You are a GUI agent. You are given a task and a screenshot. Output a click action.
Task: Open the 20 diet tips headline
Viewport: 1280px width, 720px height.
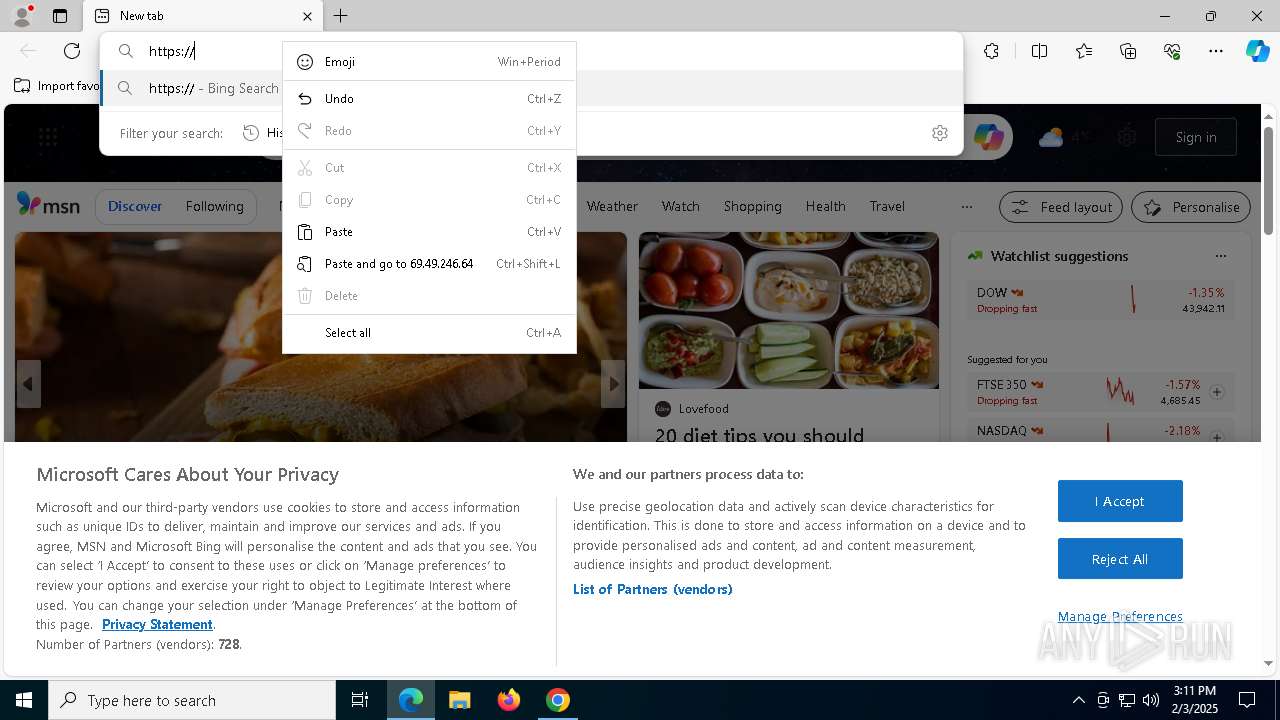pyautogui.click(x=759, y=435)
